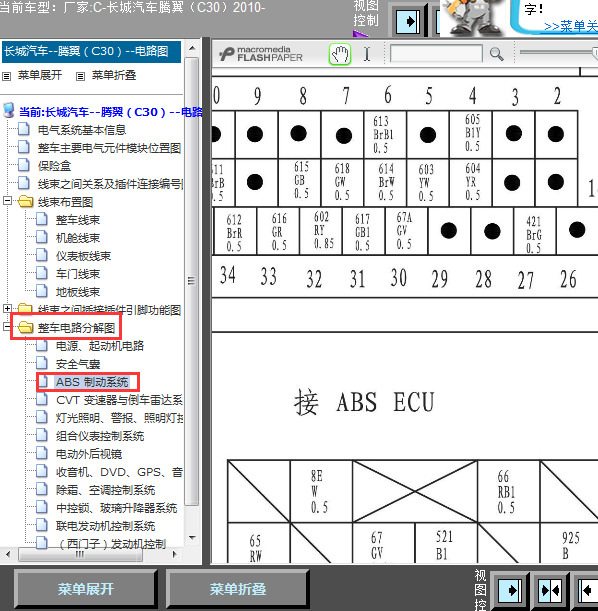Image resolution: width=598 pixels, height=611 pixels.
Task: Click the page icon beside 机舱线束
Action: (42, 237)
